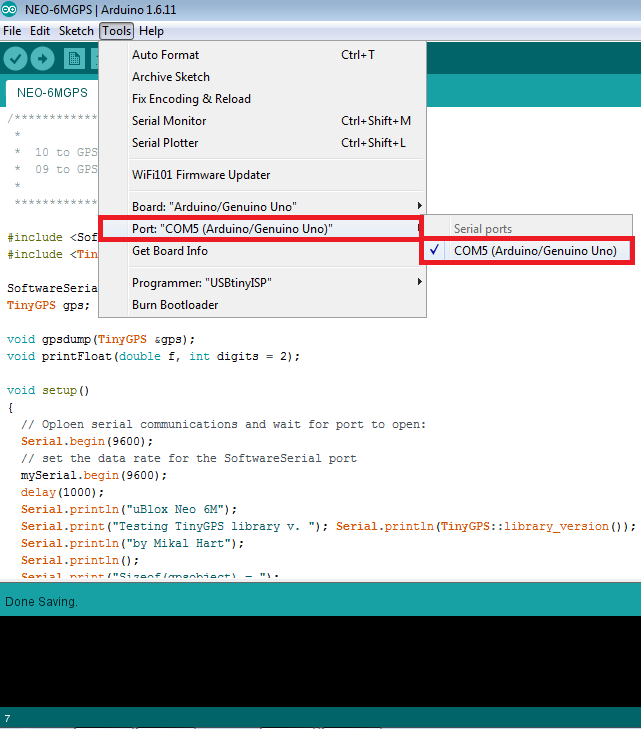Click the 'void gpsdump(TinyGPS &gps);' line
The height and width of the screenshot is (729, 641).
click(101, 339)
